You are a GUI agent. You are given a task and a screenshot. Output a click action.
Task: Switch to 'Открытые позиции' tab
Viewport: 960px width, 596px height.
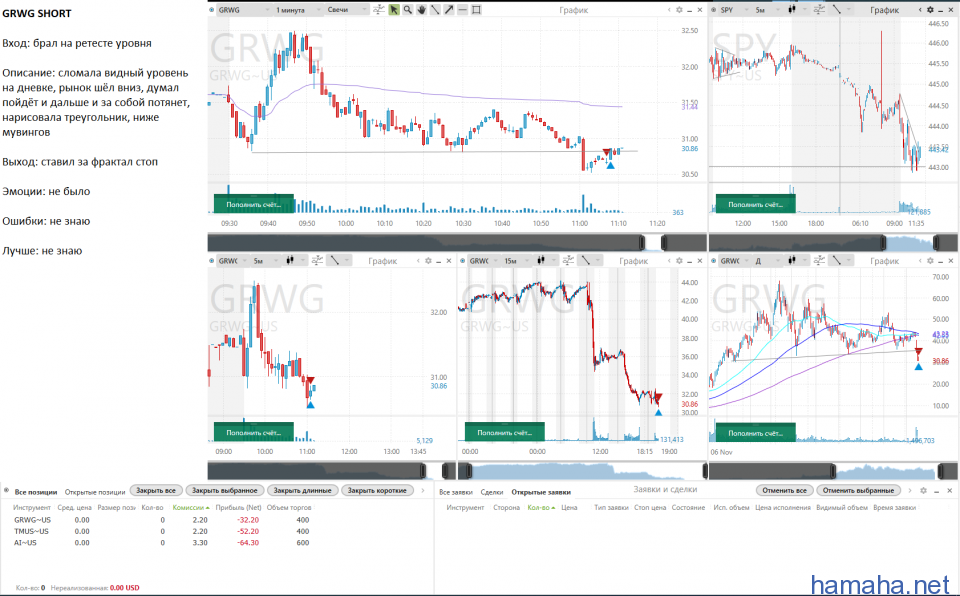(95, 492)
